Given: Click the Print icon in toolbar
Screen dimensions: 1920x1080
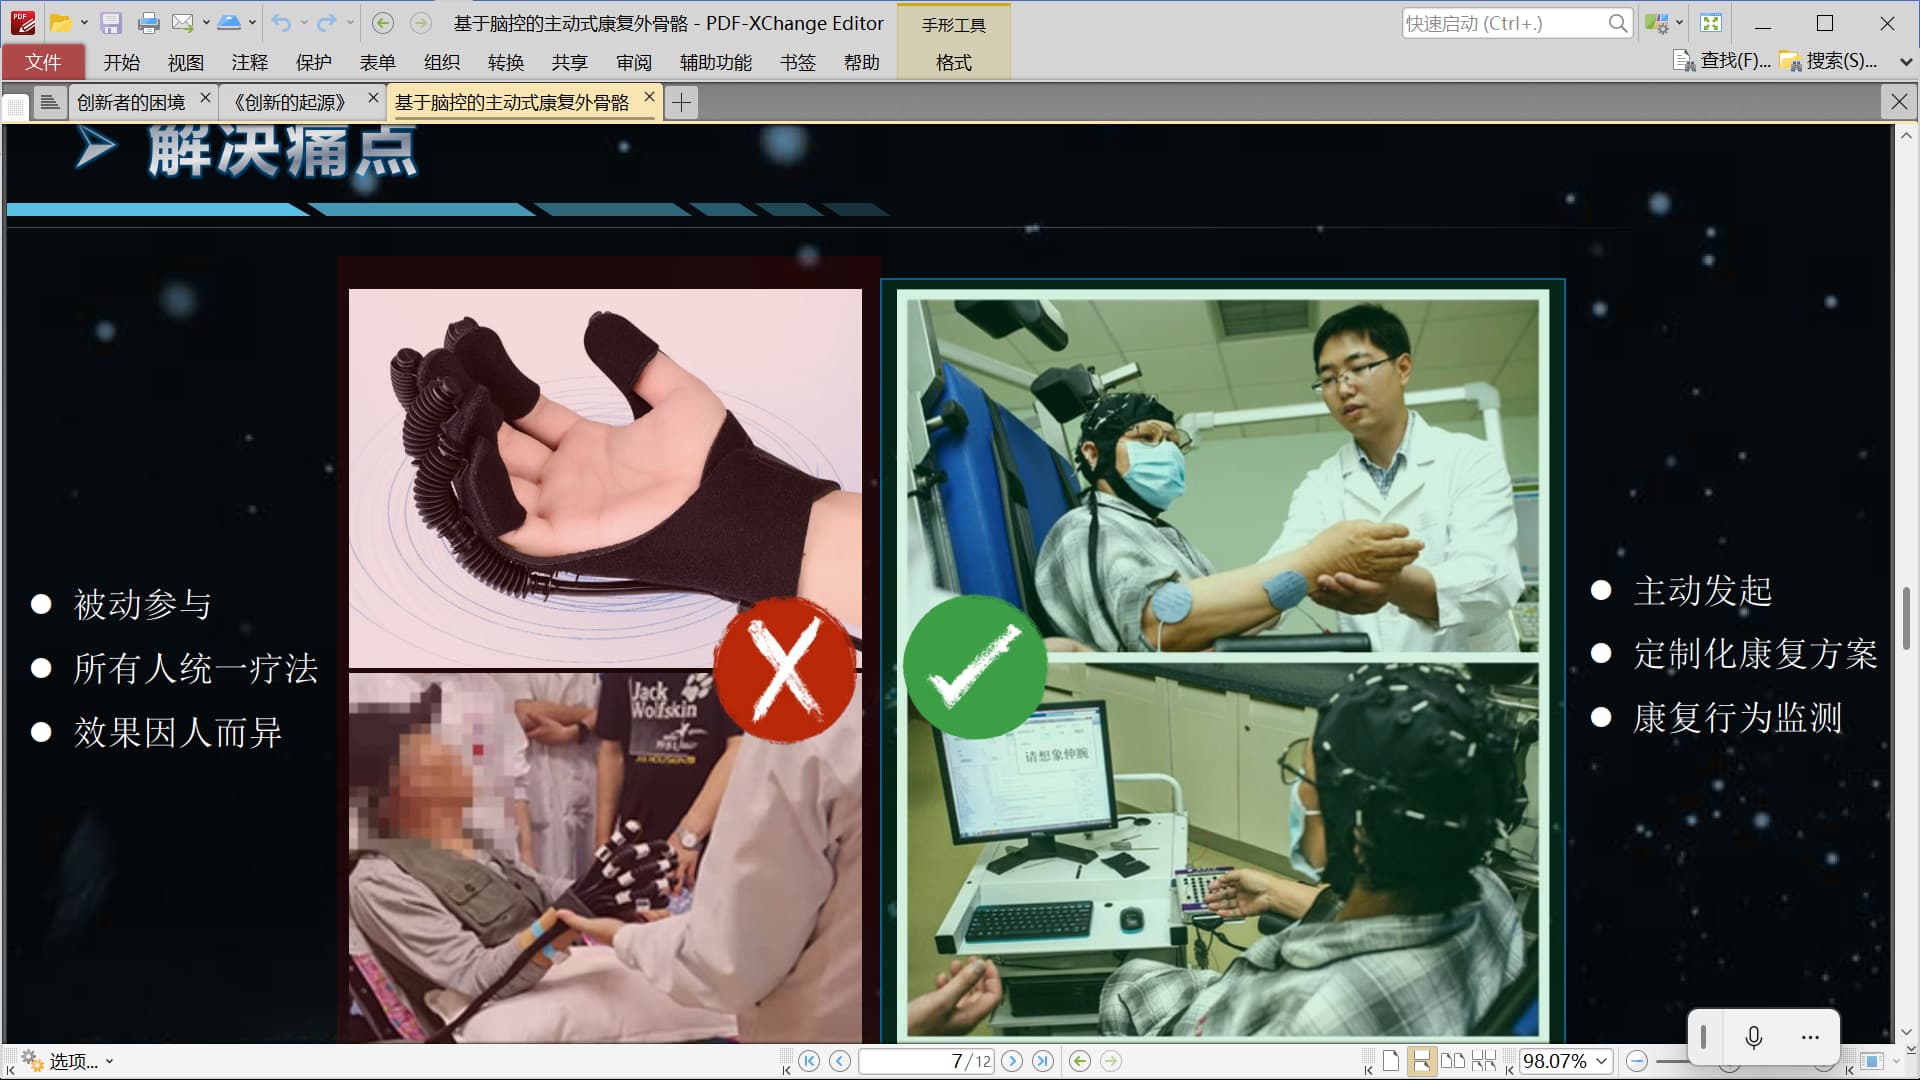Looking at the screenshot, I should pos(148,23).
